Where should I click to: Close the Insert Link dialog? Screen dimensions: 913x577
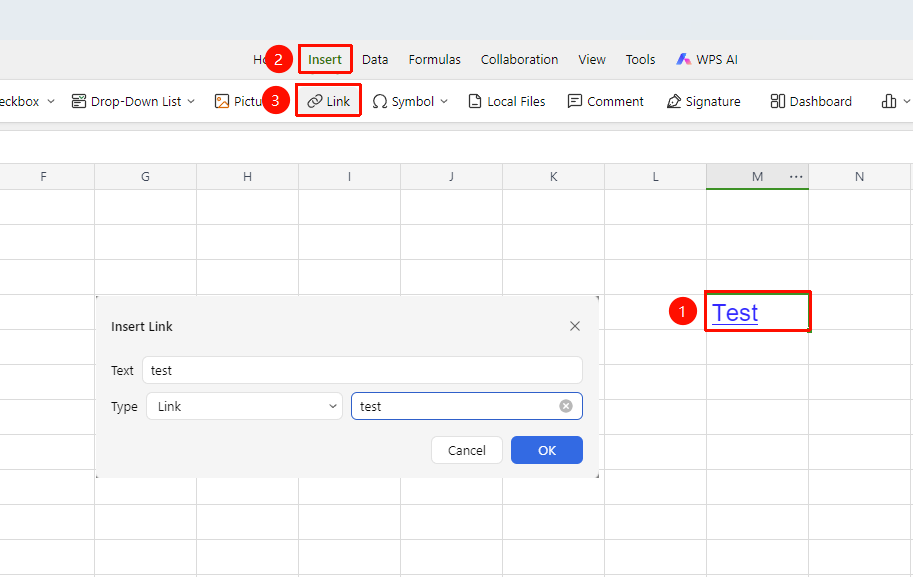coord(575,326)
